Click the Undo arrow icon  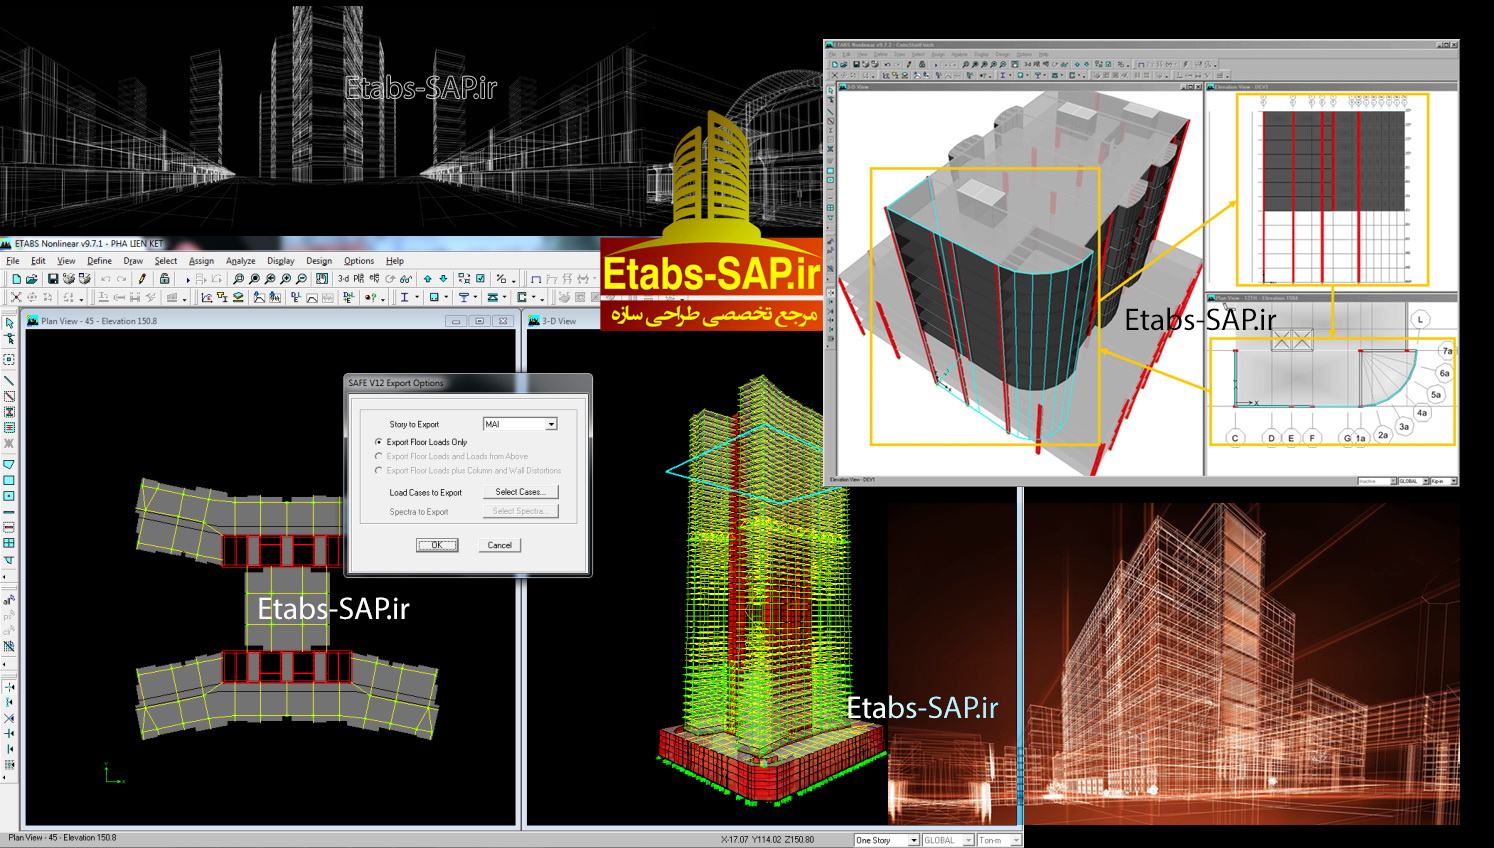(x=106, y=279)
